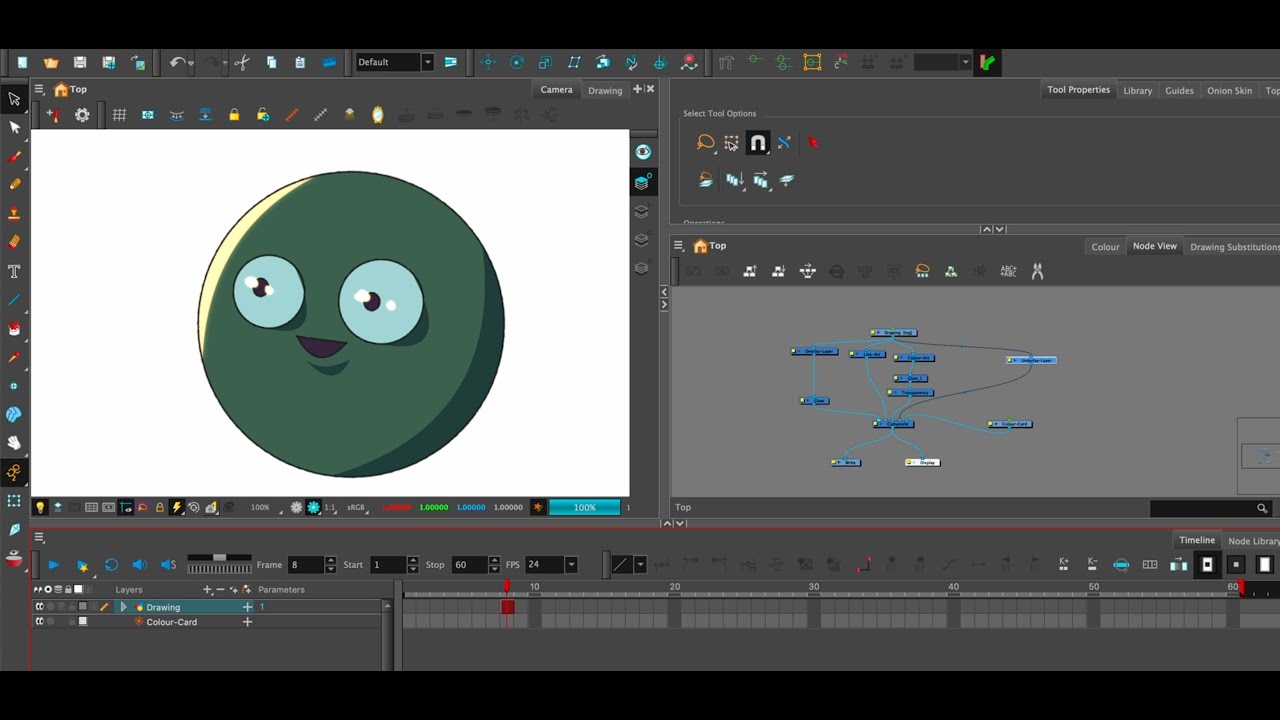Toggle Loop playback in Timeline

pos(111,565)
